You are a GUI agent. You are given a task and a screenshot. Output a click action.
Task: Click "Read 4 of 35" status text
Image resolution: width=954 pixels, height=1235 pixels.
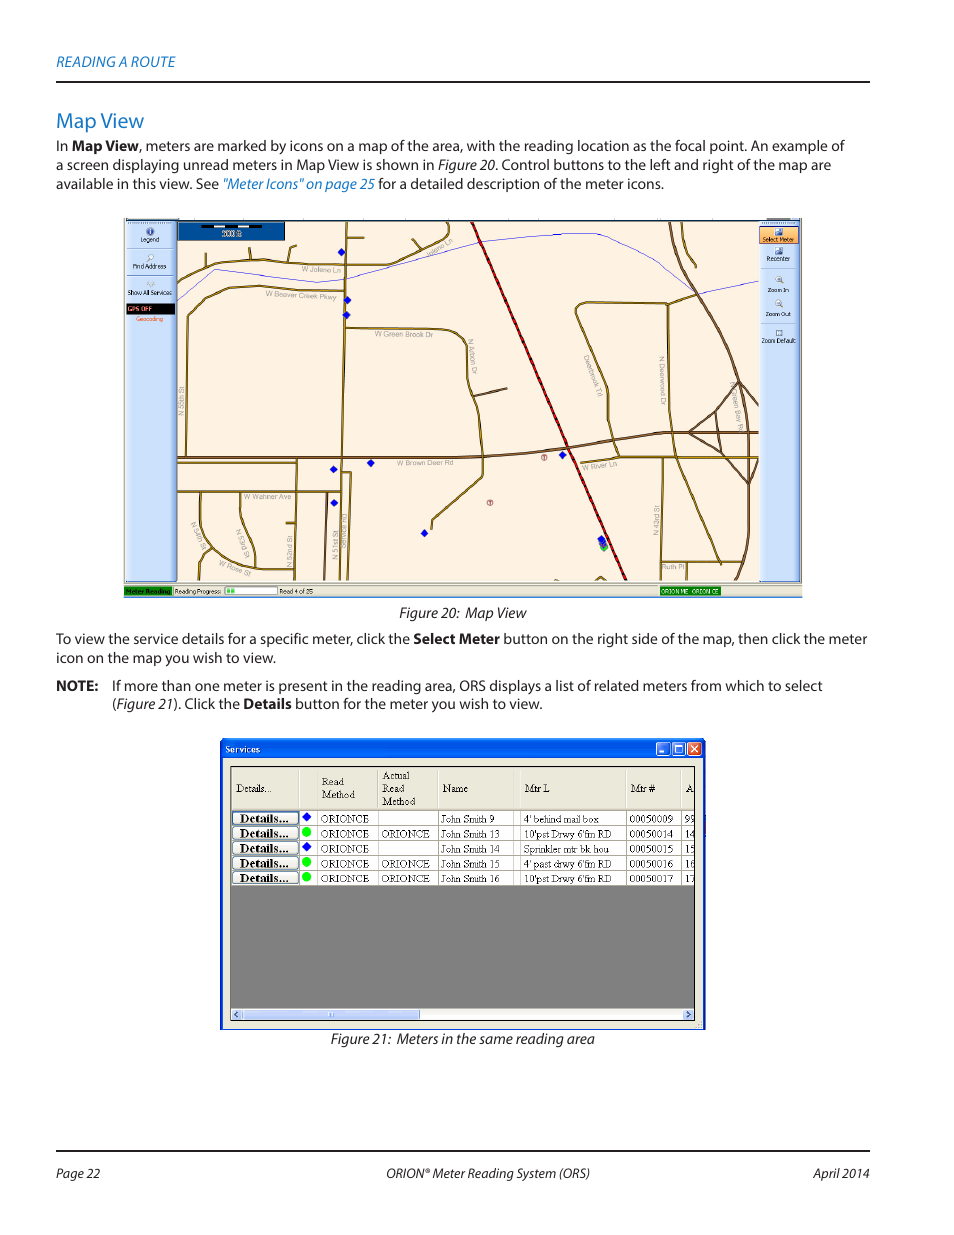click(297, 591)
